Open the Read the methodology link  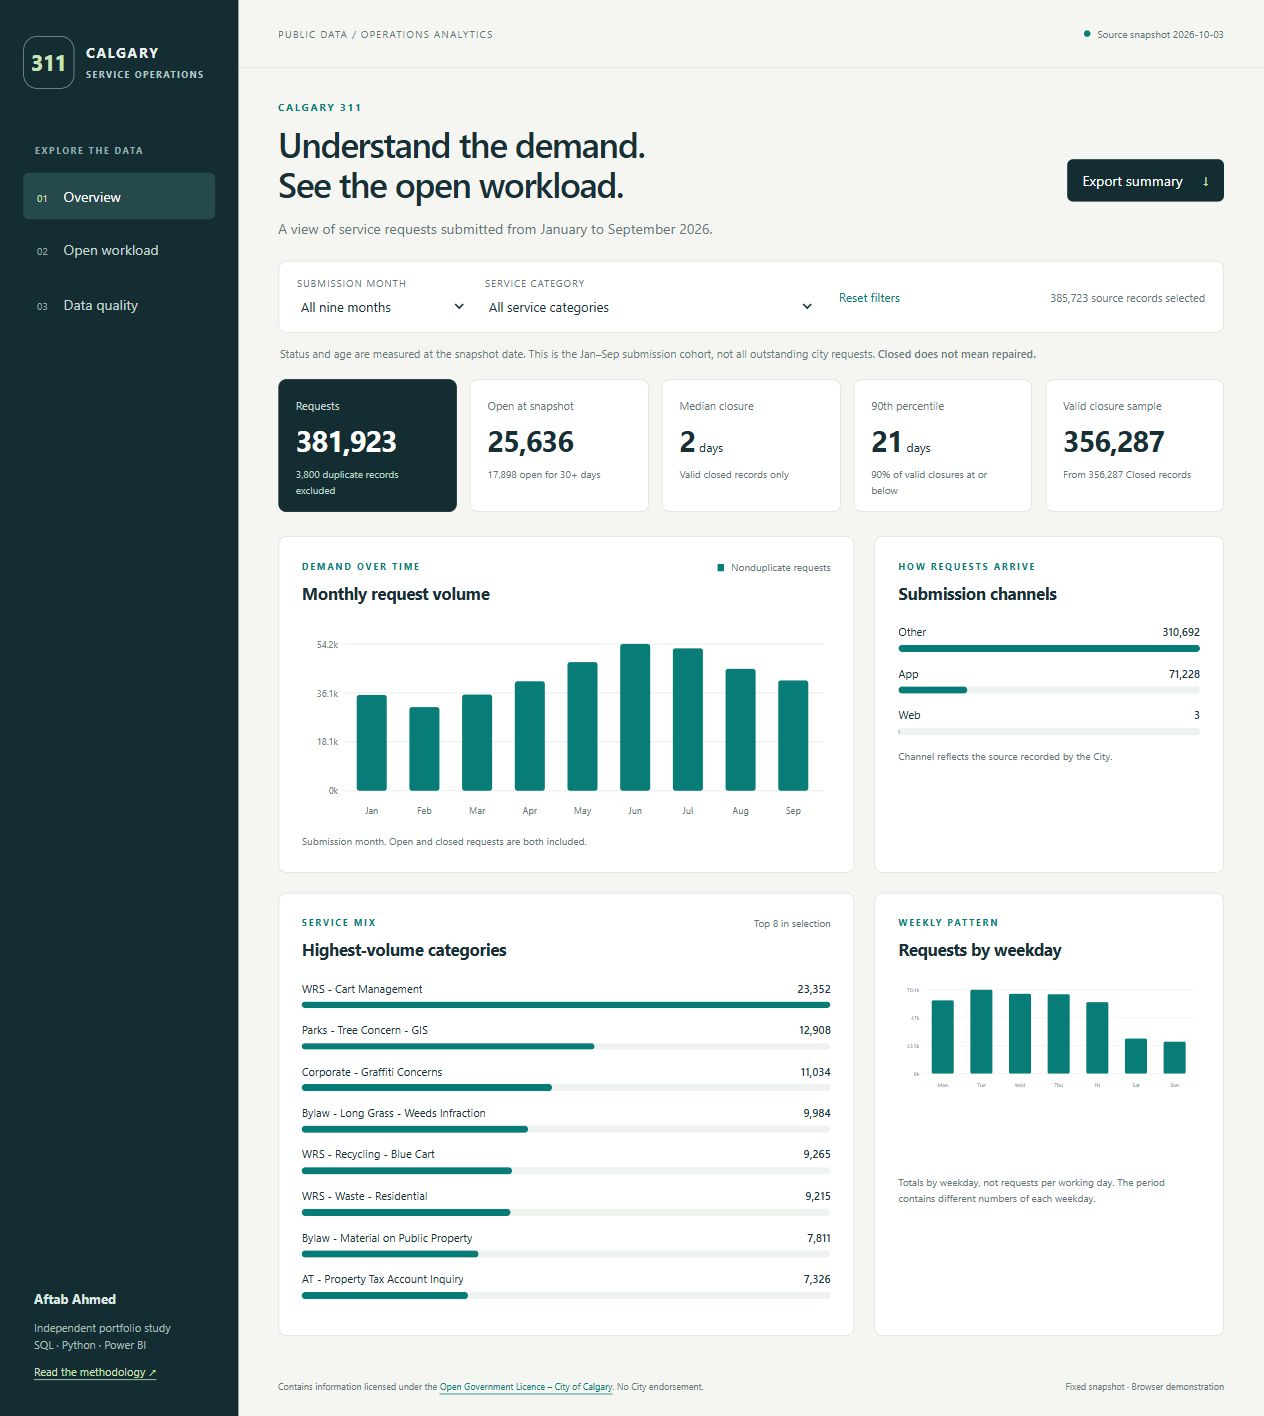pos(95,1372)
